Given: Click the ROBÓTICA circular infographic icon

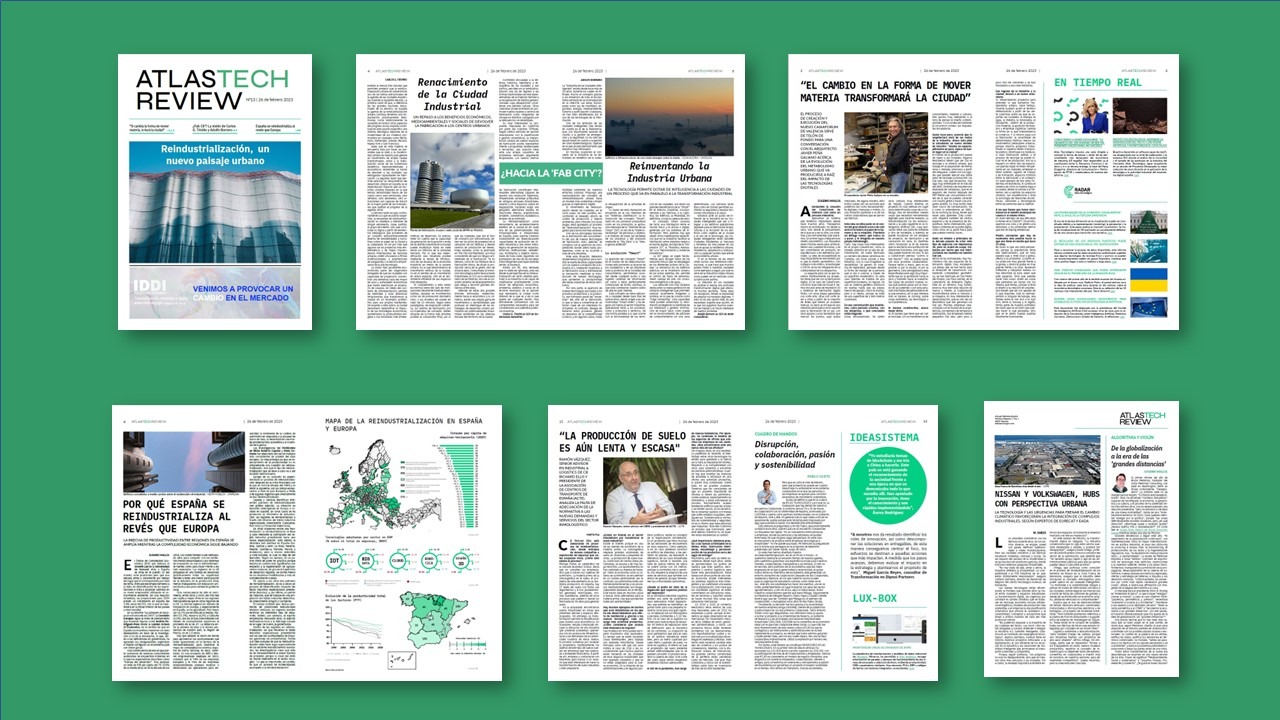Looking at the screenshot, I should click(x=429, y=558).
